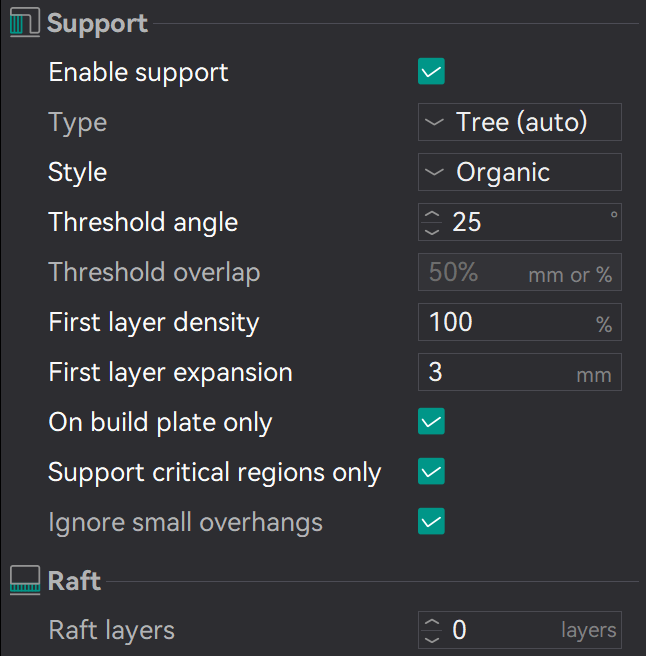Image resolution: width=646 pixels, height=656 pixels.
Task: Decrement Raft layers using down arrow
Action: tap(432, 638)
